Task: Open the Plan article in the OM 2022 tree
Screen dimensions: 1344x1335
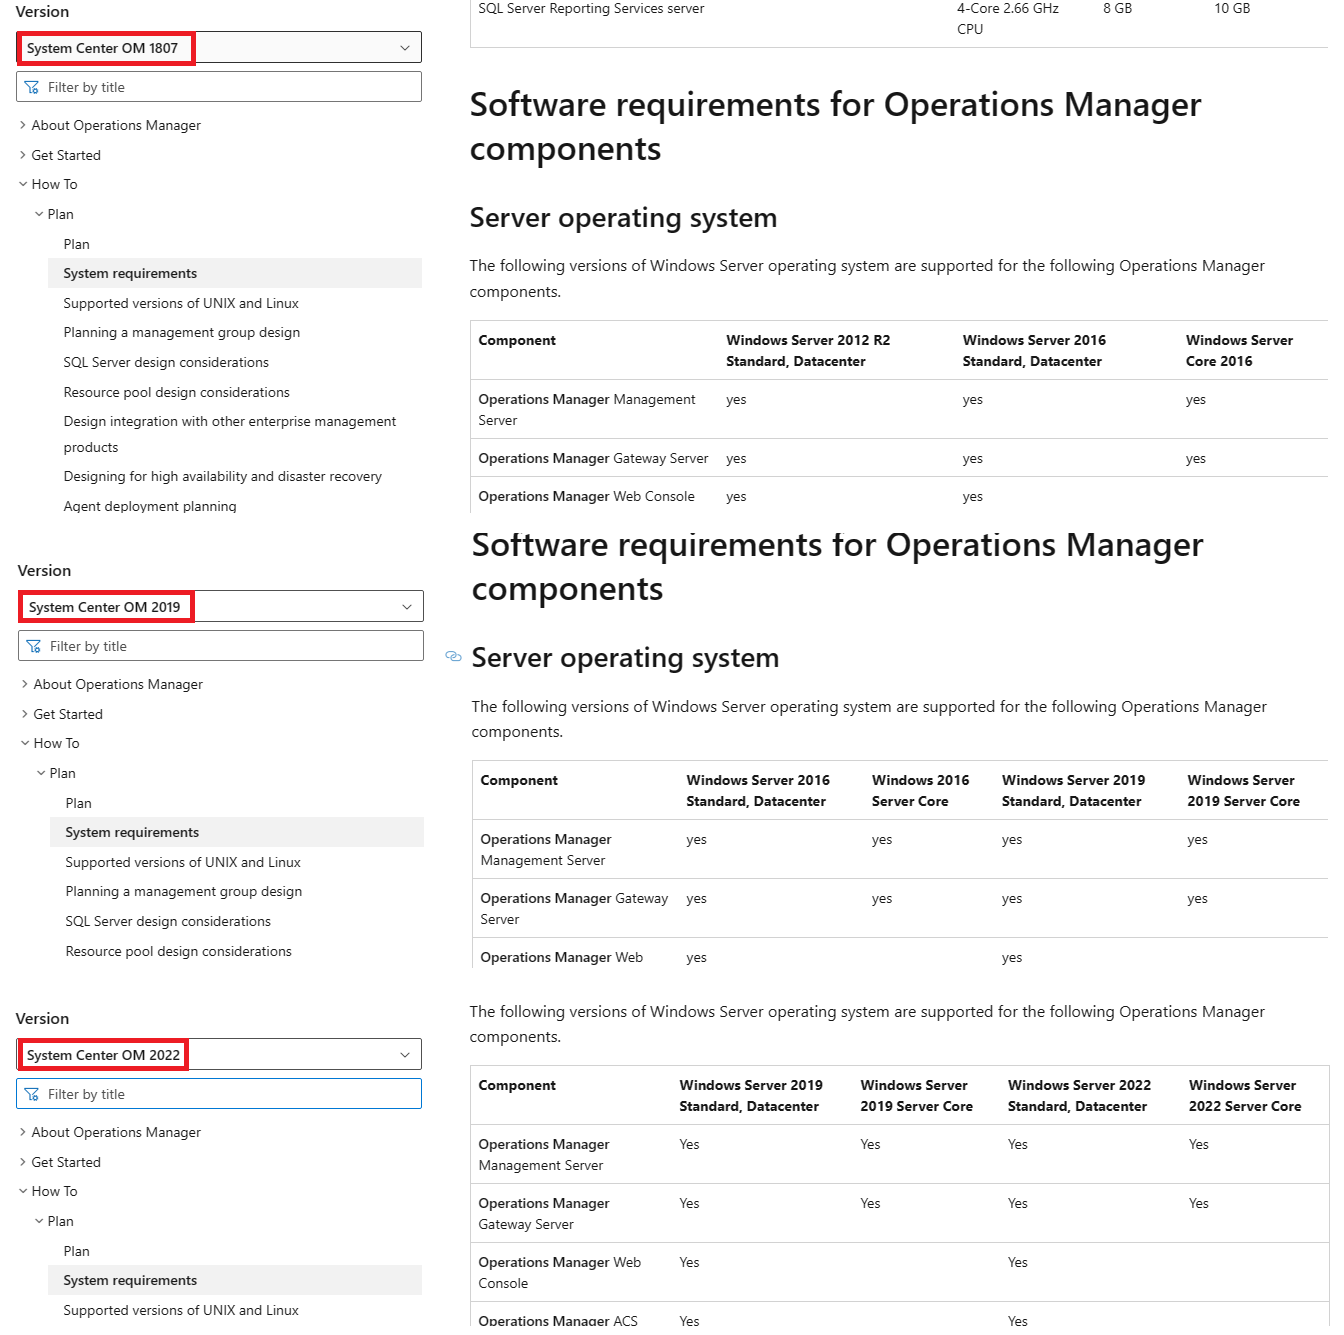Action: coord(76,1251)
